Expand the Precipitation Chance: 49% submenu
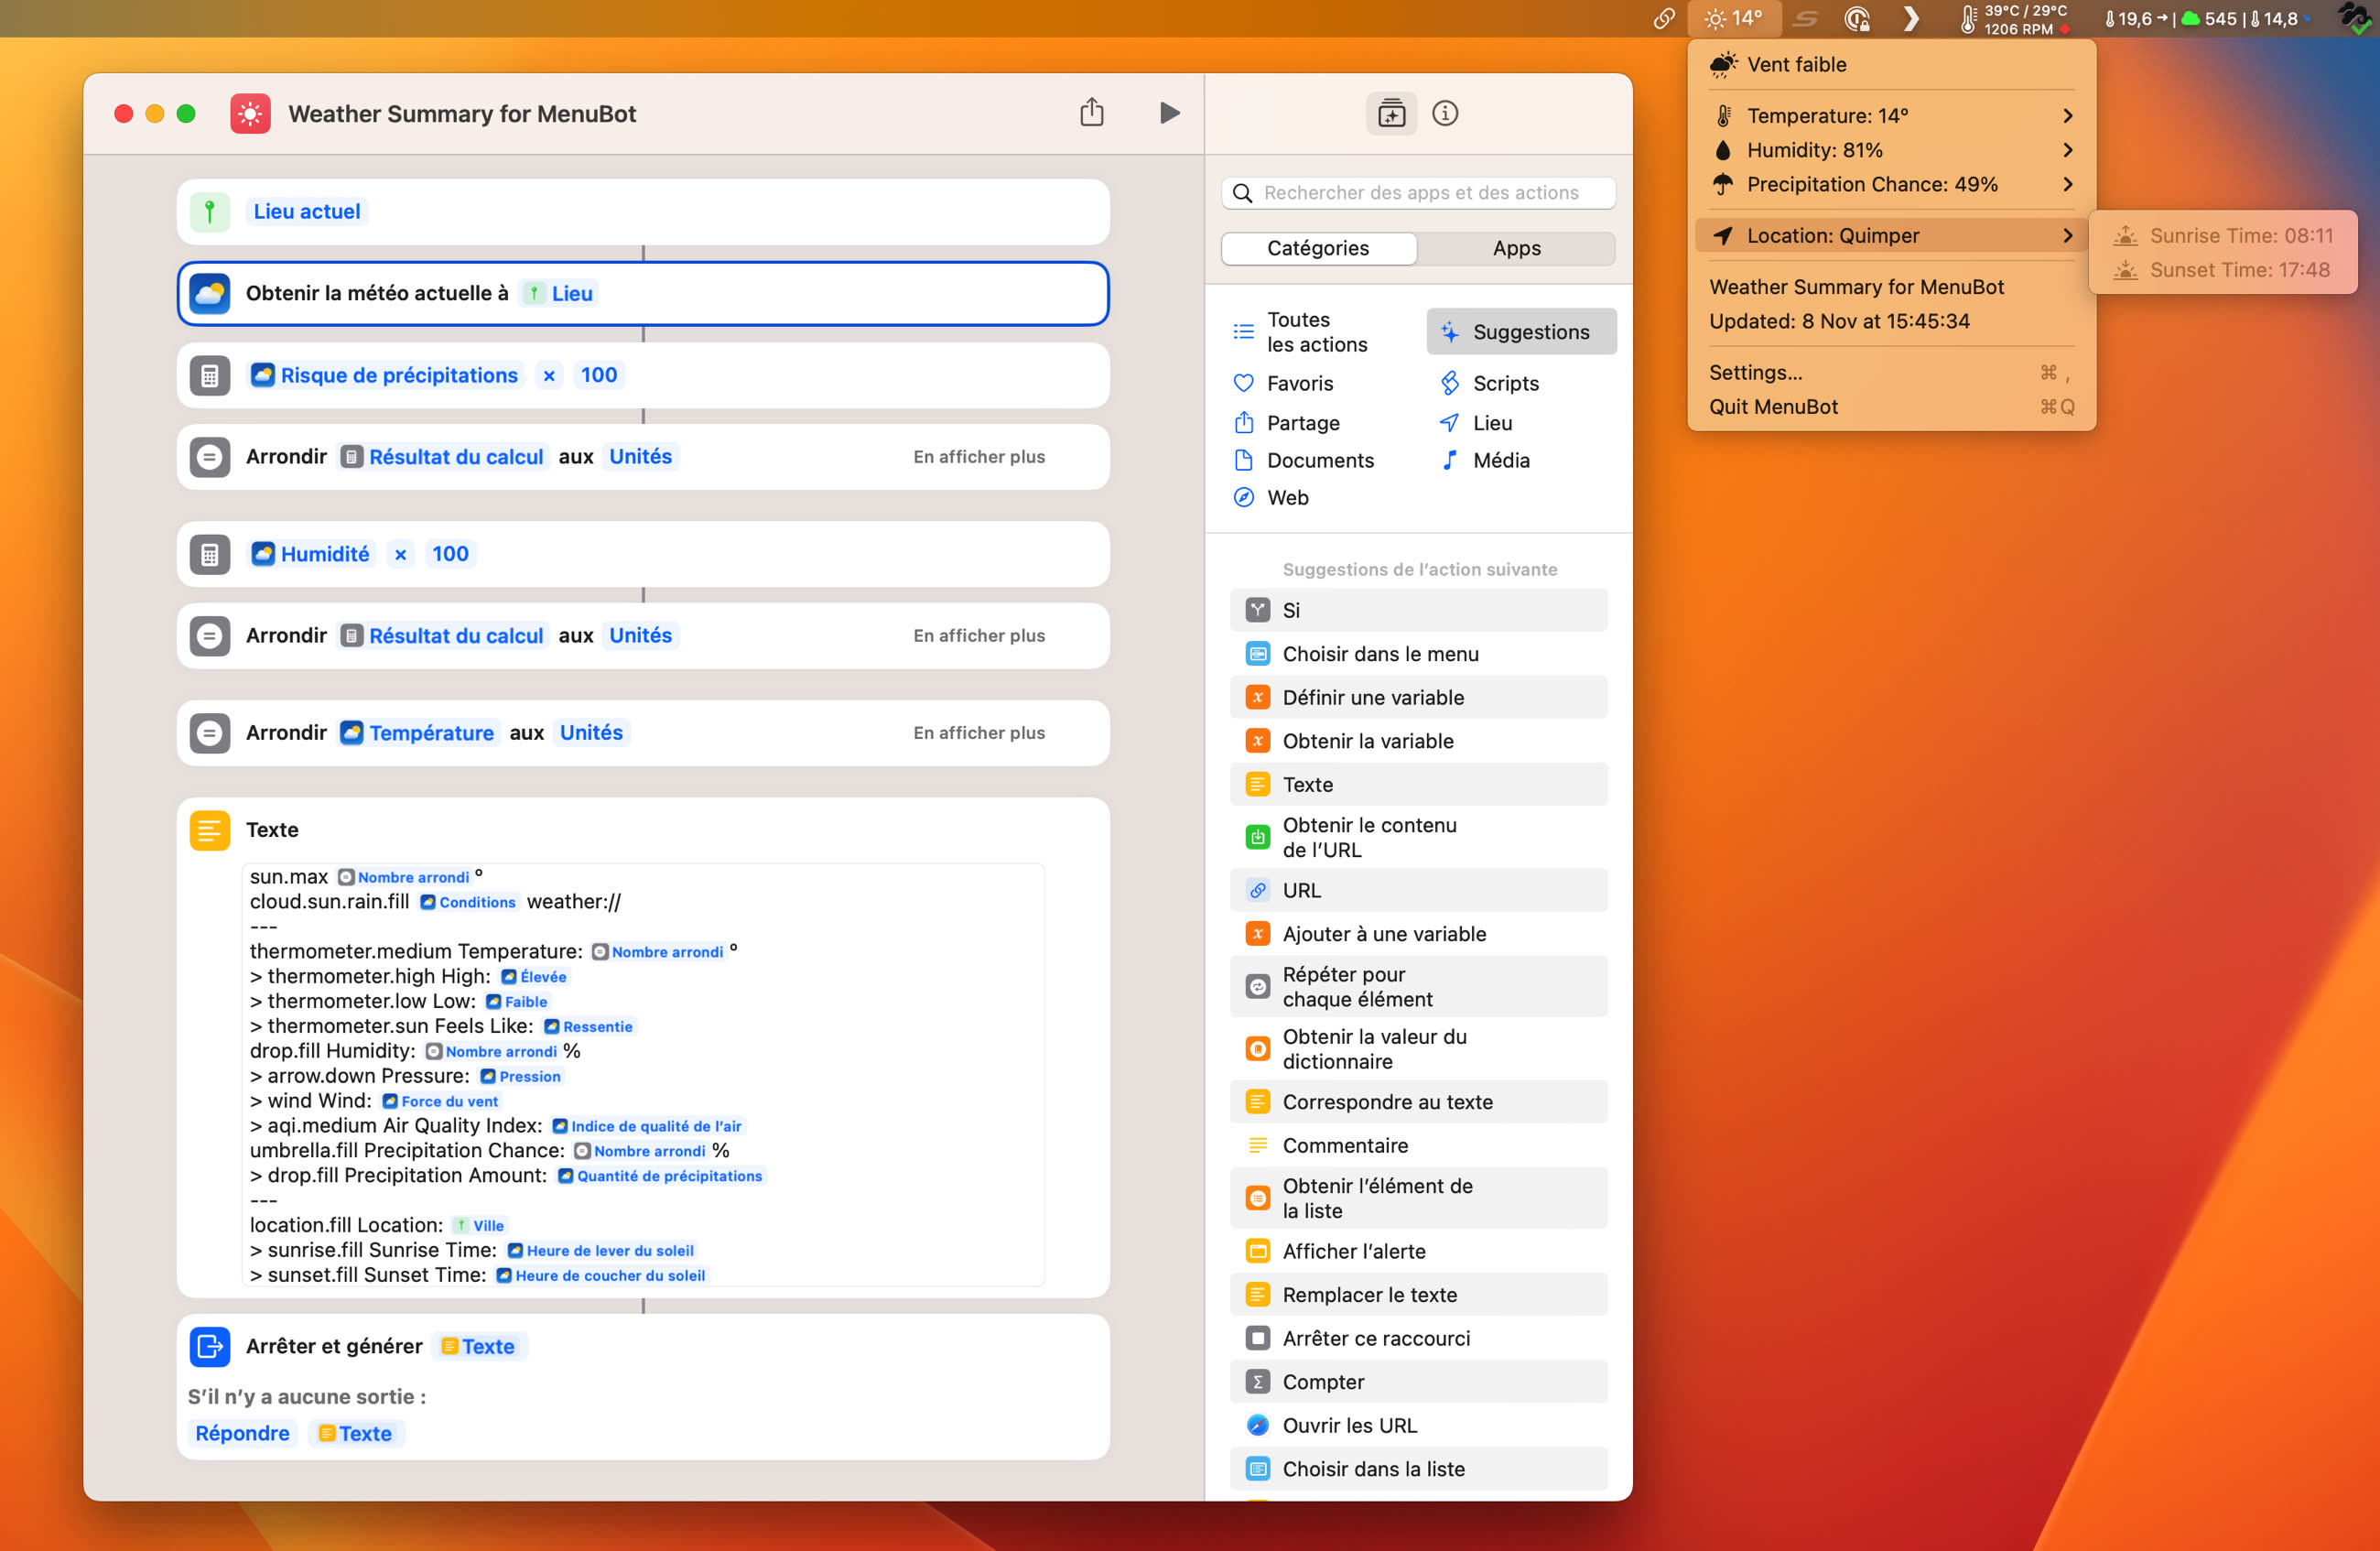The width and height of the screenshot is (2380, 1551). [1892, 184]
